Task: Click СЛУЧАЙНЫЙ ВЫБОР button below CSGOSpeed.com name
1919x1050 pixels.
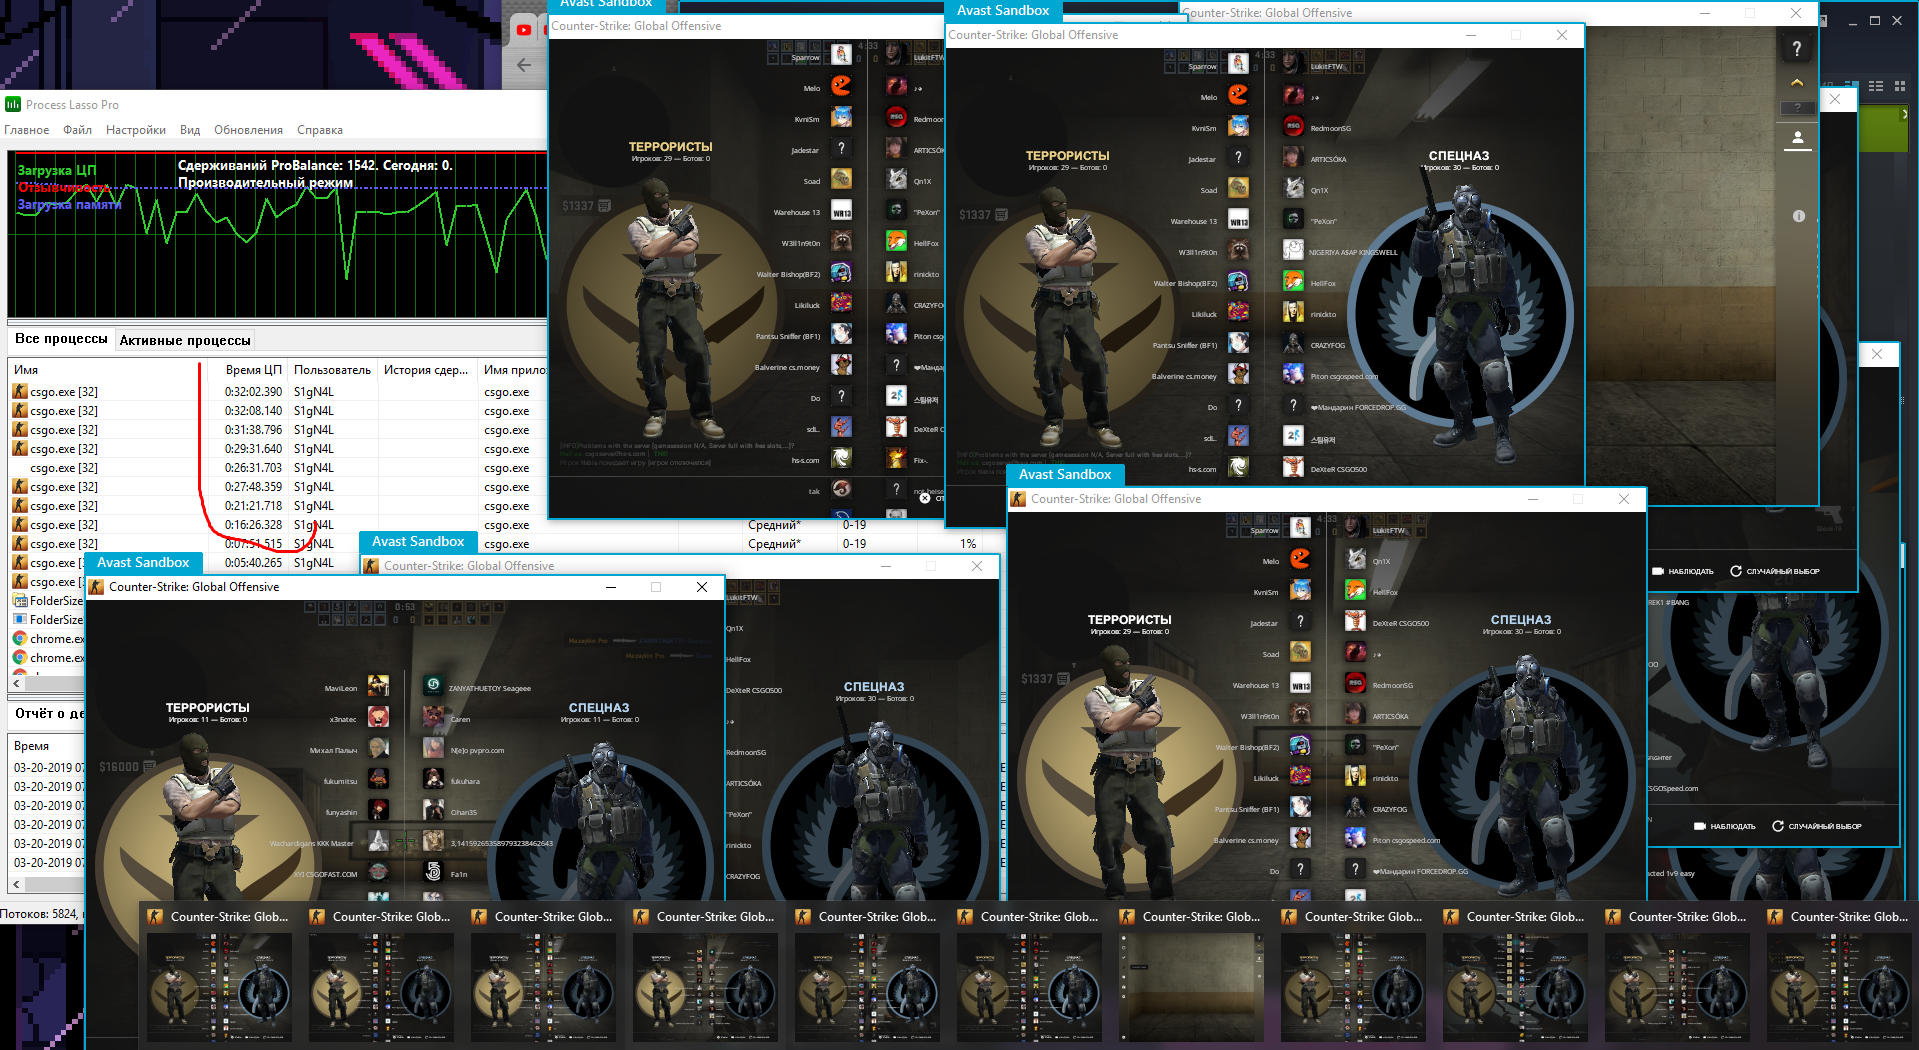Action: point(1817,826)
